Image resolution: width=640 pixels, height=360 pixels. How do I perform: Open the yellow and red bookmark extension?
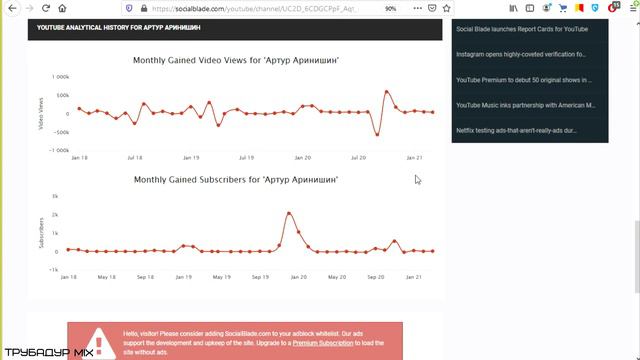[579, 8]
